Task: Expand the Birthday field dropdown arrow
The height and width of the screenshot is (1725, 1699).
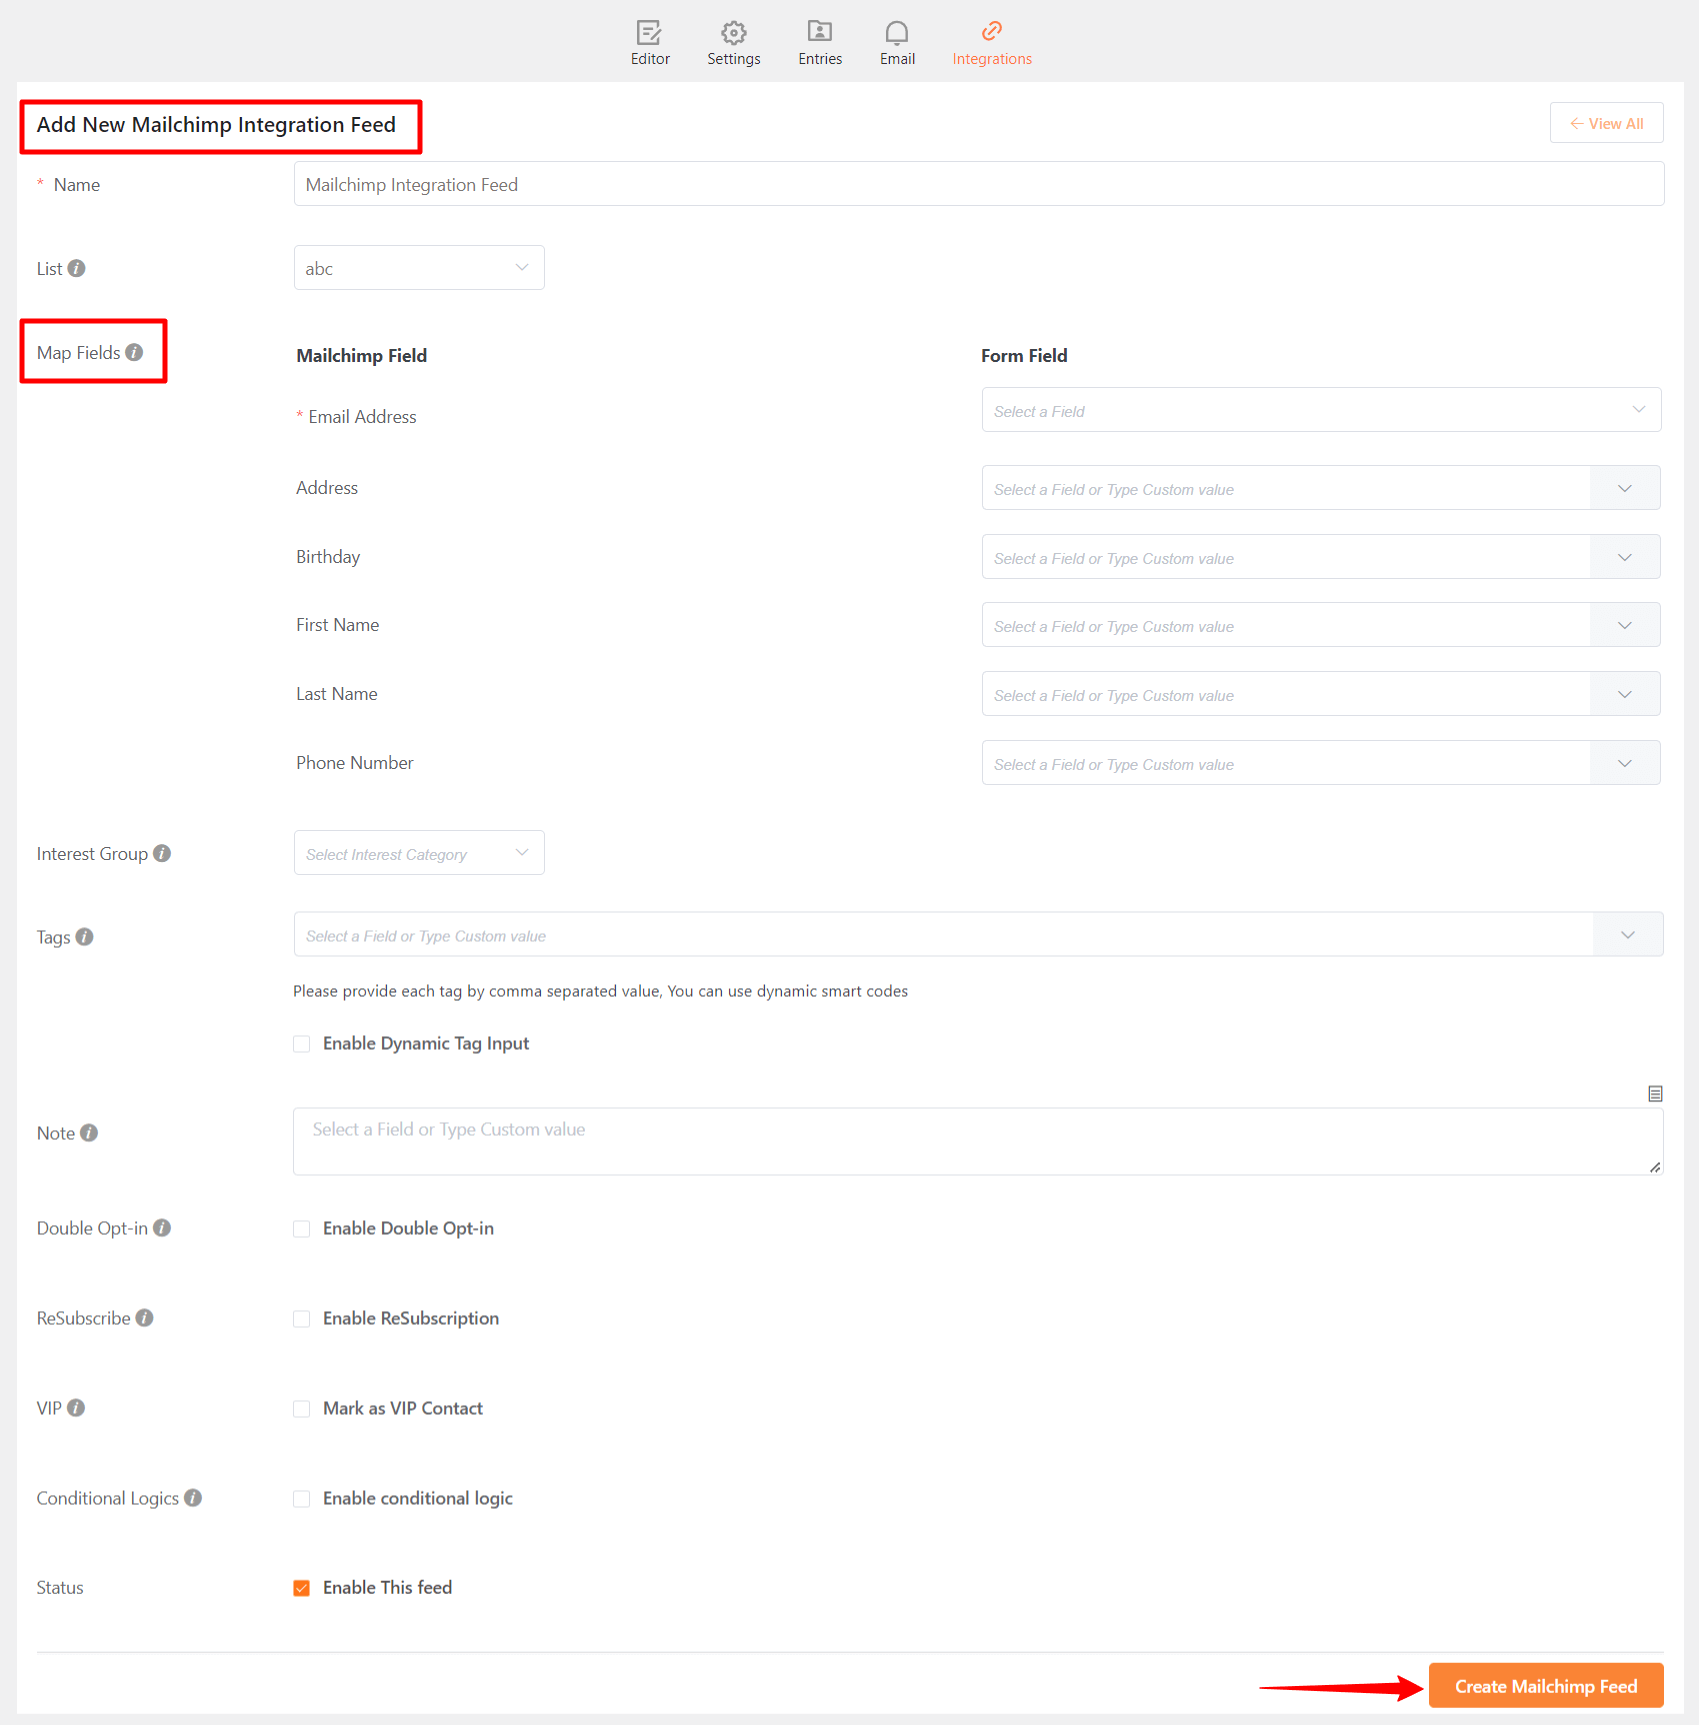Action: [x=1625, y=557]
